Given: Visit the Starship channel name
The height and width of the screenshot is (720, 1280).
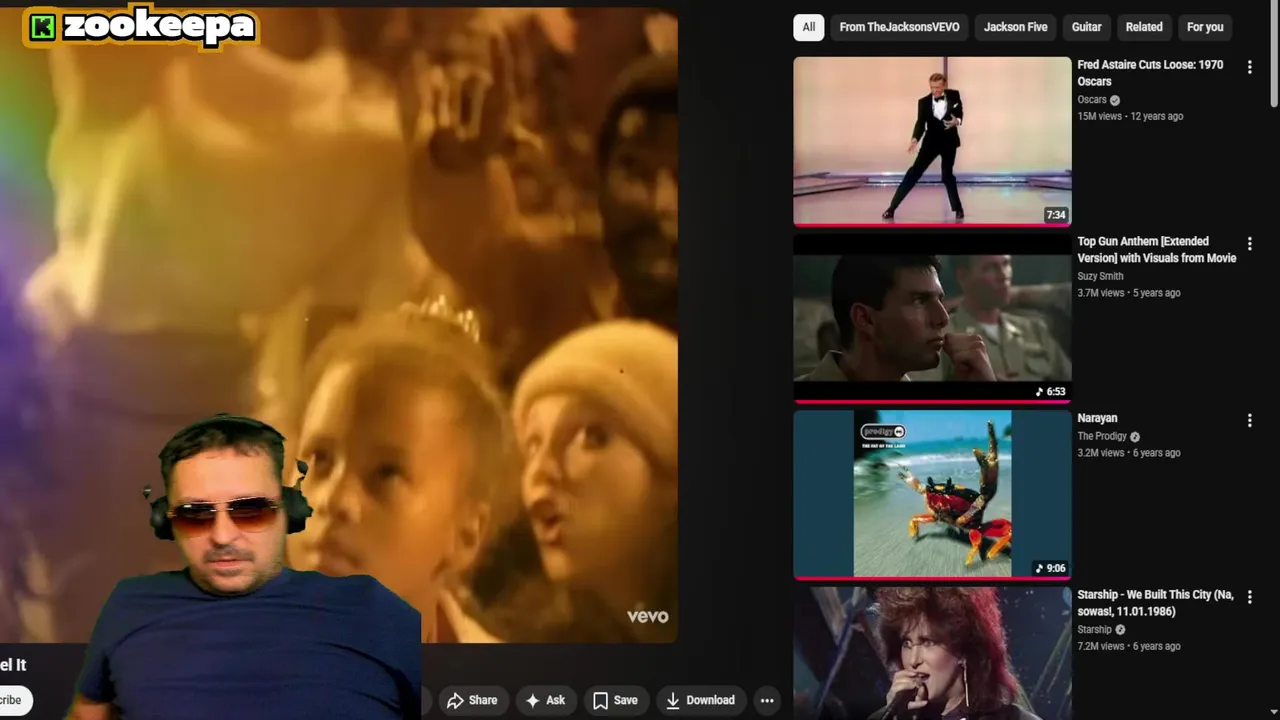Looking at the screenshot, I should (1094, 630).
